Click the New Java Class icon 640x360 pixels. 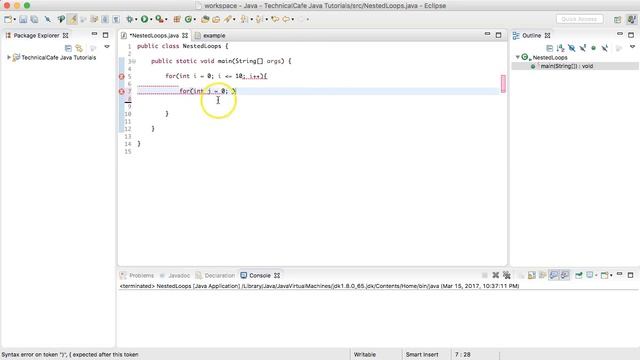(188, 19)
